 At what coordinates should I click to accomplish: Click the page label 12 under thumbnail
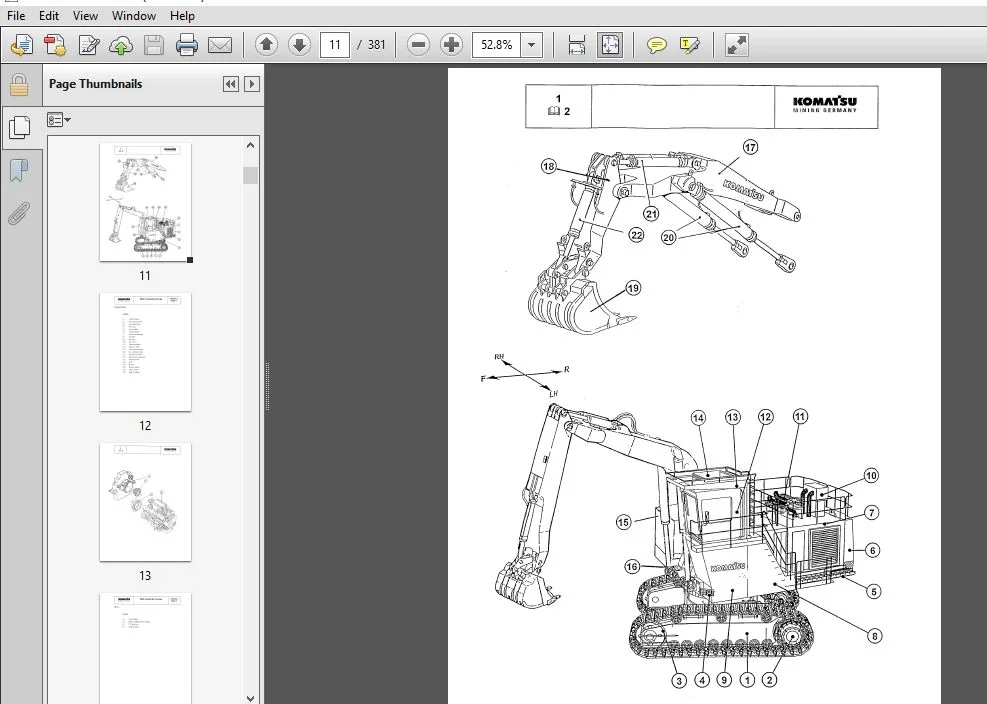tap(145, 426)
